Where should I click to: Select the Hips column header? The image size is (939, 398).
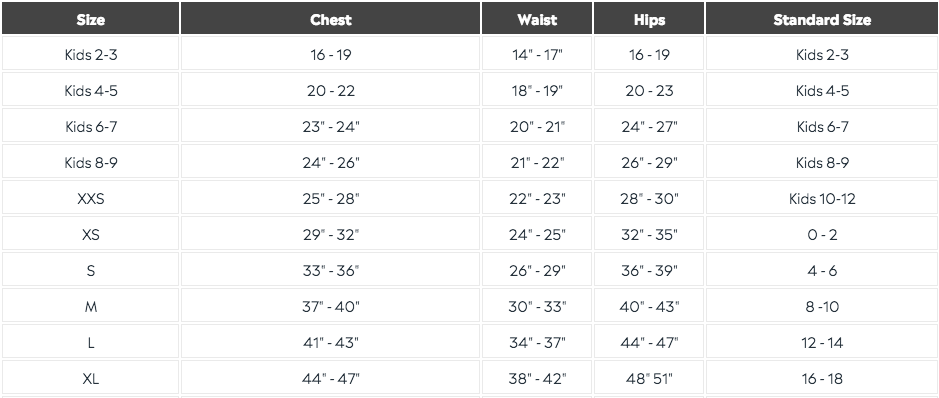pos(649,19)
